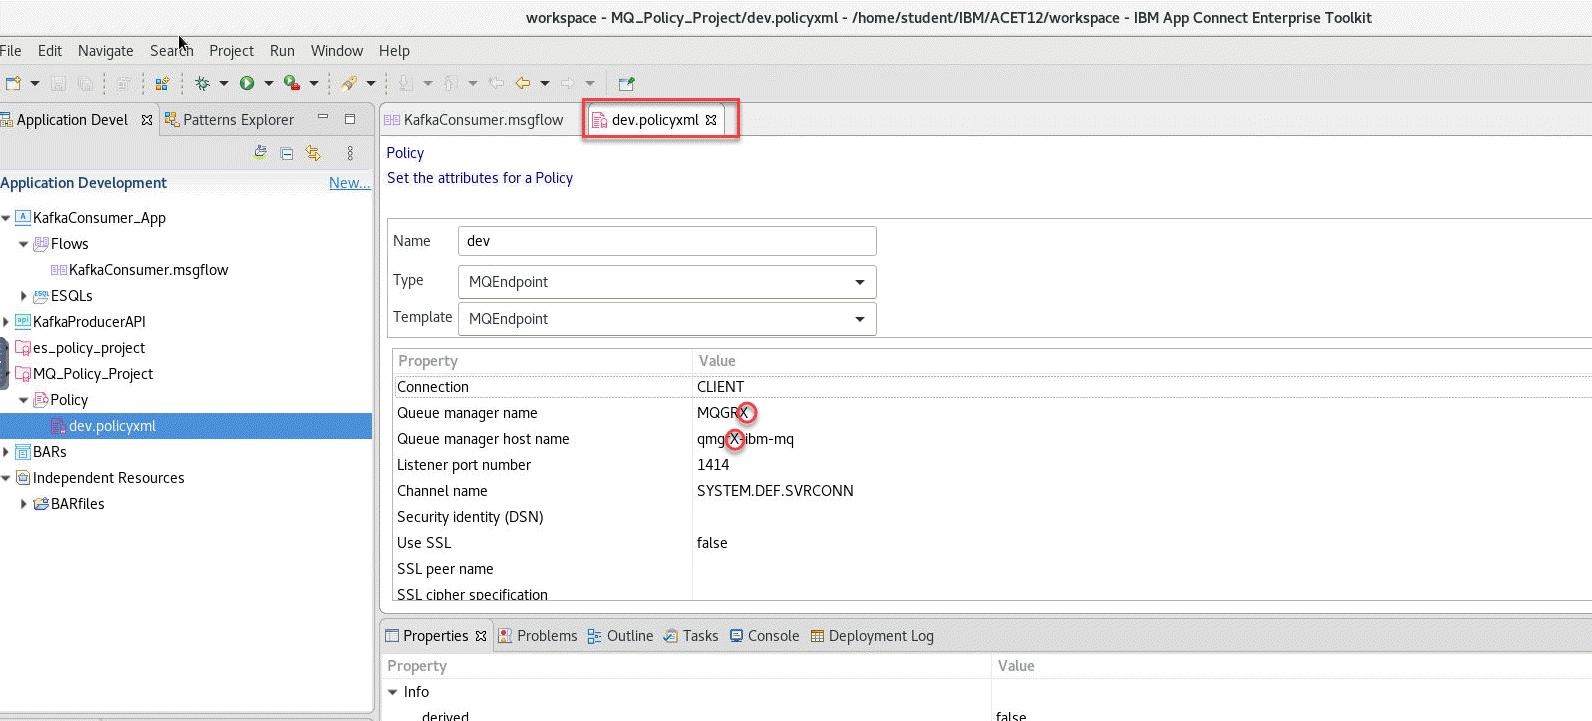Image resolution: width=1592 pixels, height=721 pixels.
Task: Open the External Tools dropdown arrow
Action: [x=314, y=83]
